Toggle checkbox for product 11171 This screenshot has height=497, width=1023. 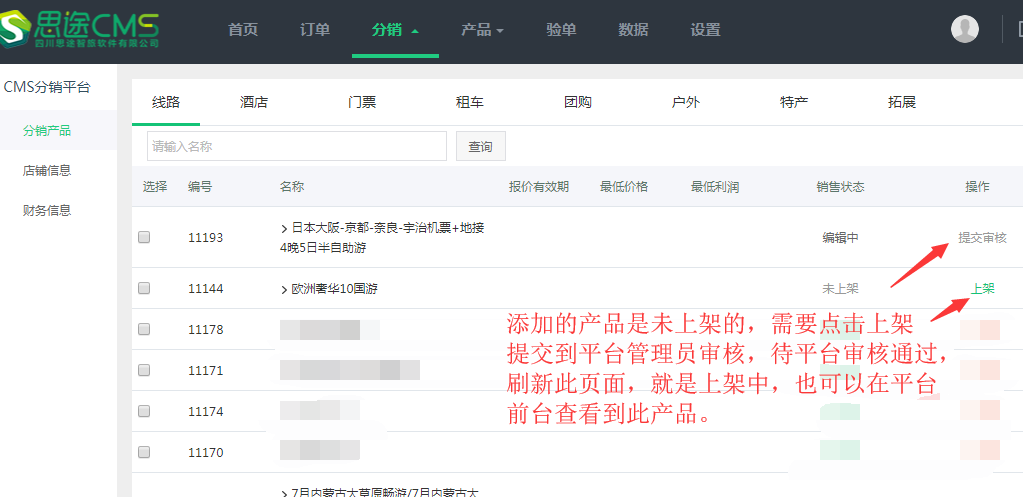point(144,370)
